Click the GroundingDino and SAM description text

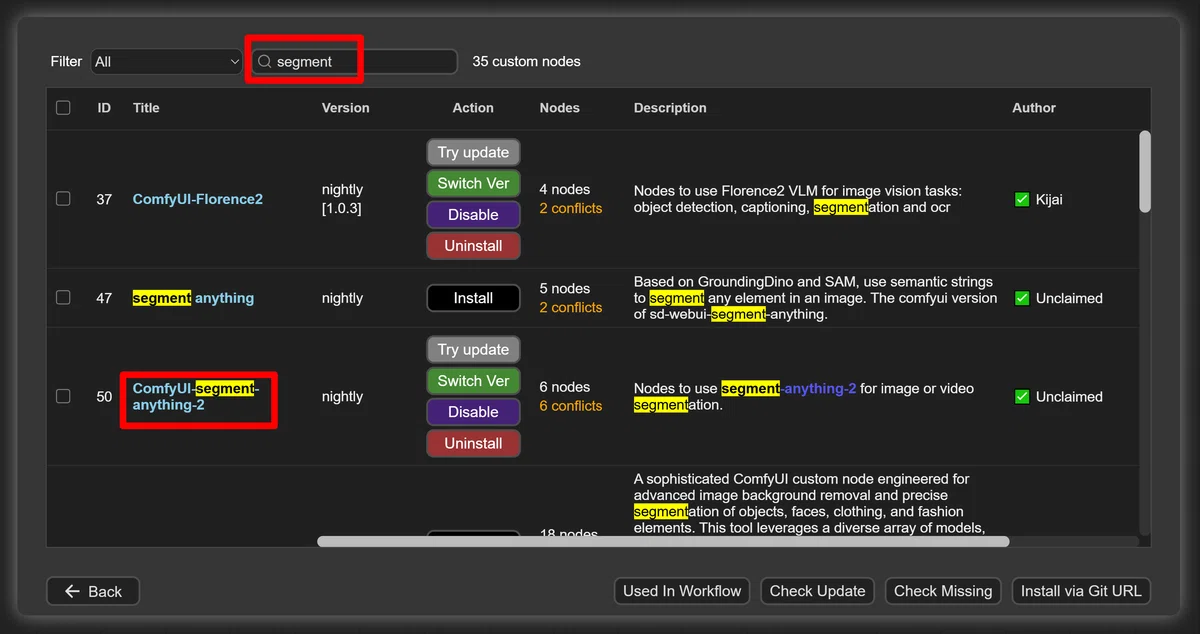pyautogui.click(x=815, y=298)
